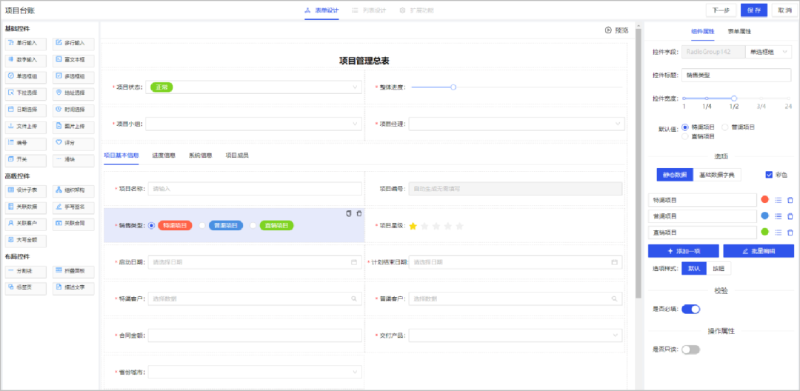Click the copy icon on the selected radio field
Image resolution: width=800 pixels, height=391 pixels.
pos(348,213)
